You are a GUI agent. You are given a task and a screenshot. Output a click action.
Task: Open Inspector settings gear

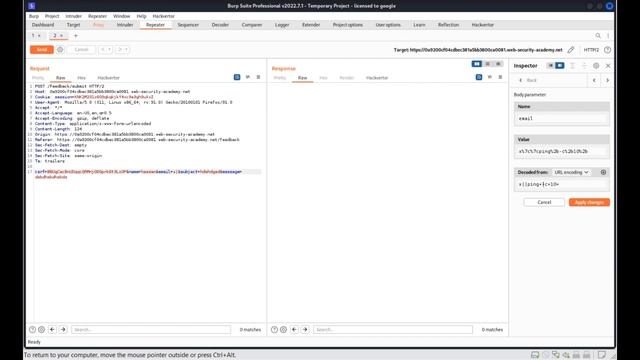(x=596, y=66)
